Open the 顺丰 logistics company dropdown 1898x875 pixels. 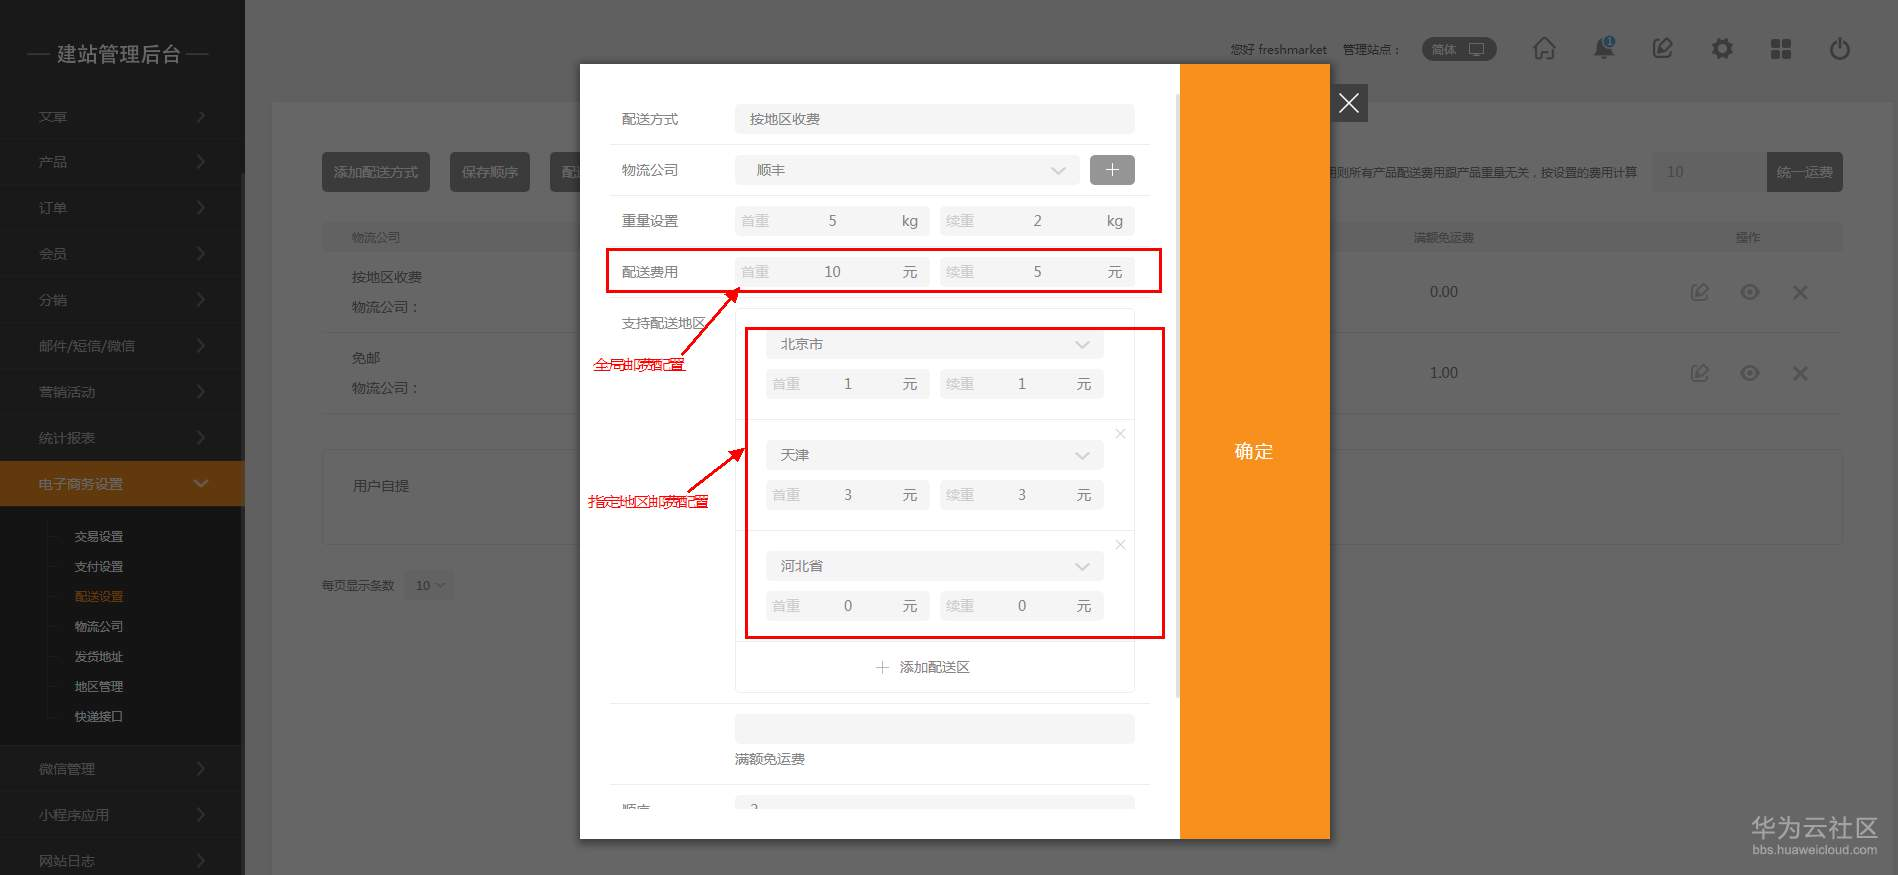pos(907,170)
